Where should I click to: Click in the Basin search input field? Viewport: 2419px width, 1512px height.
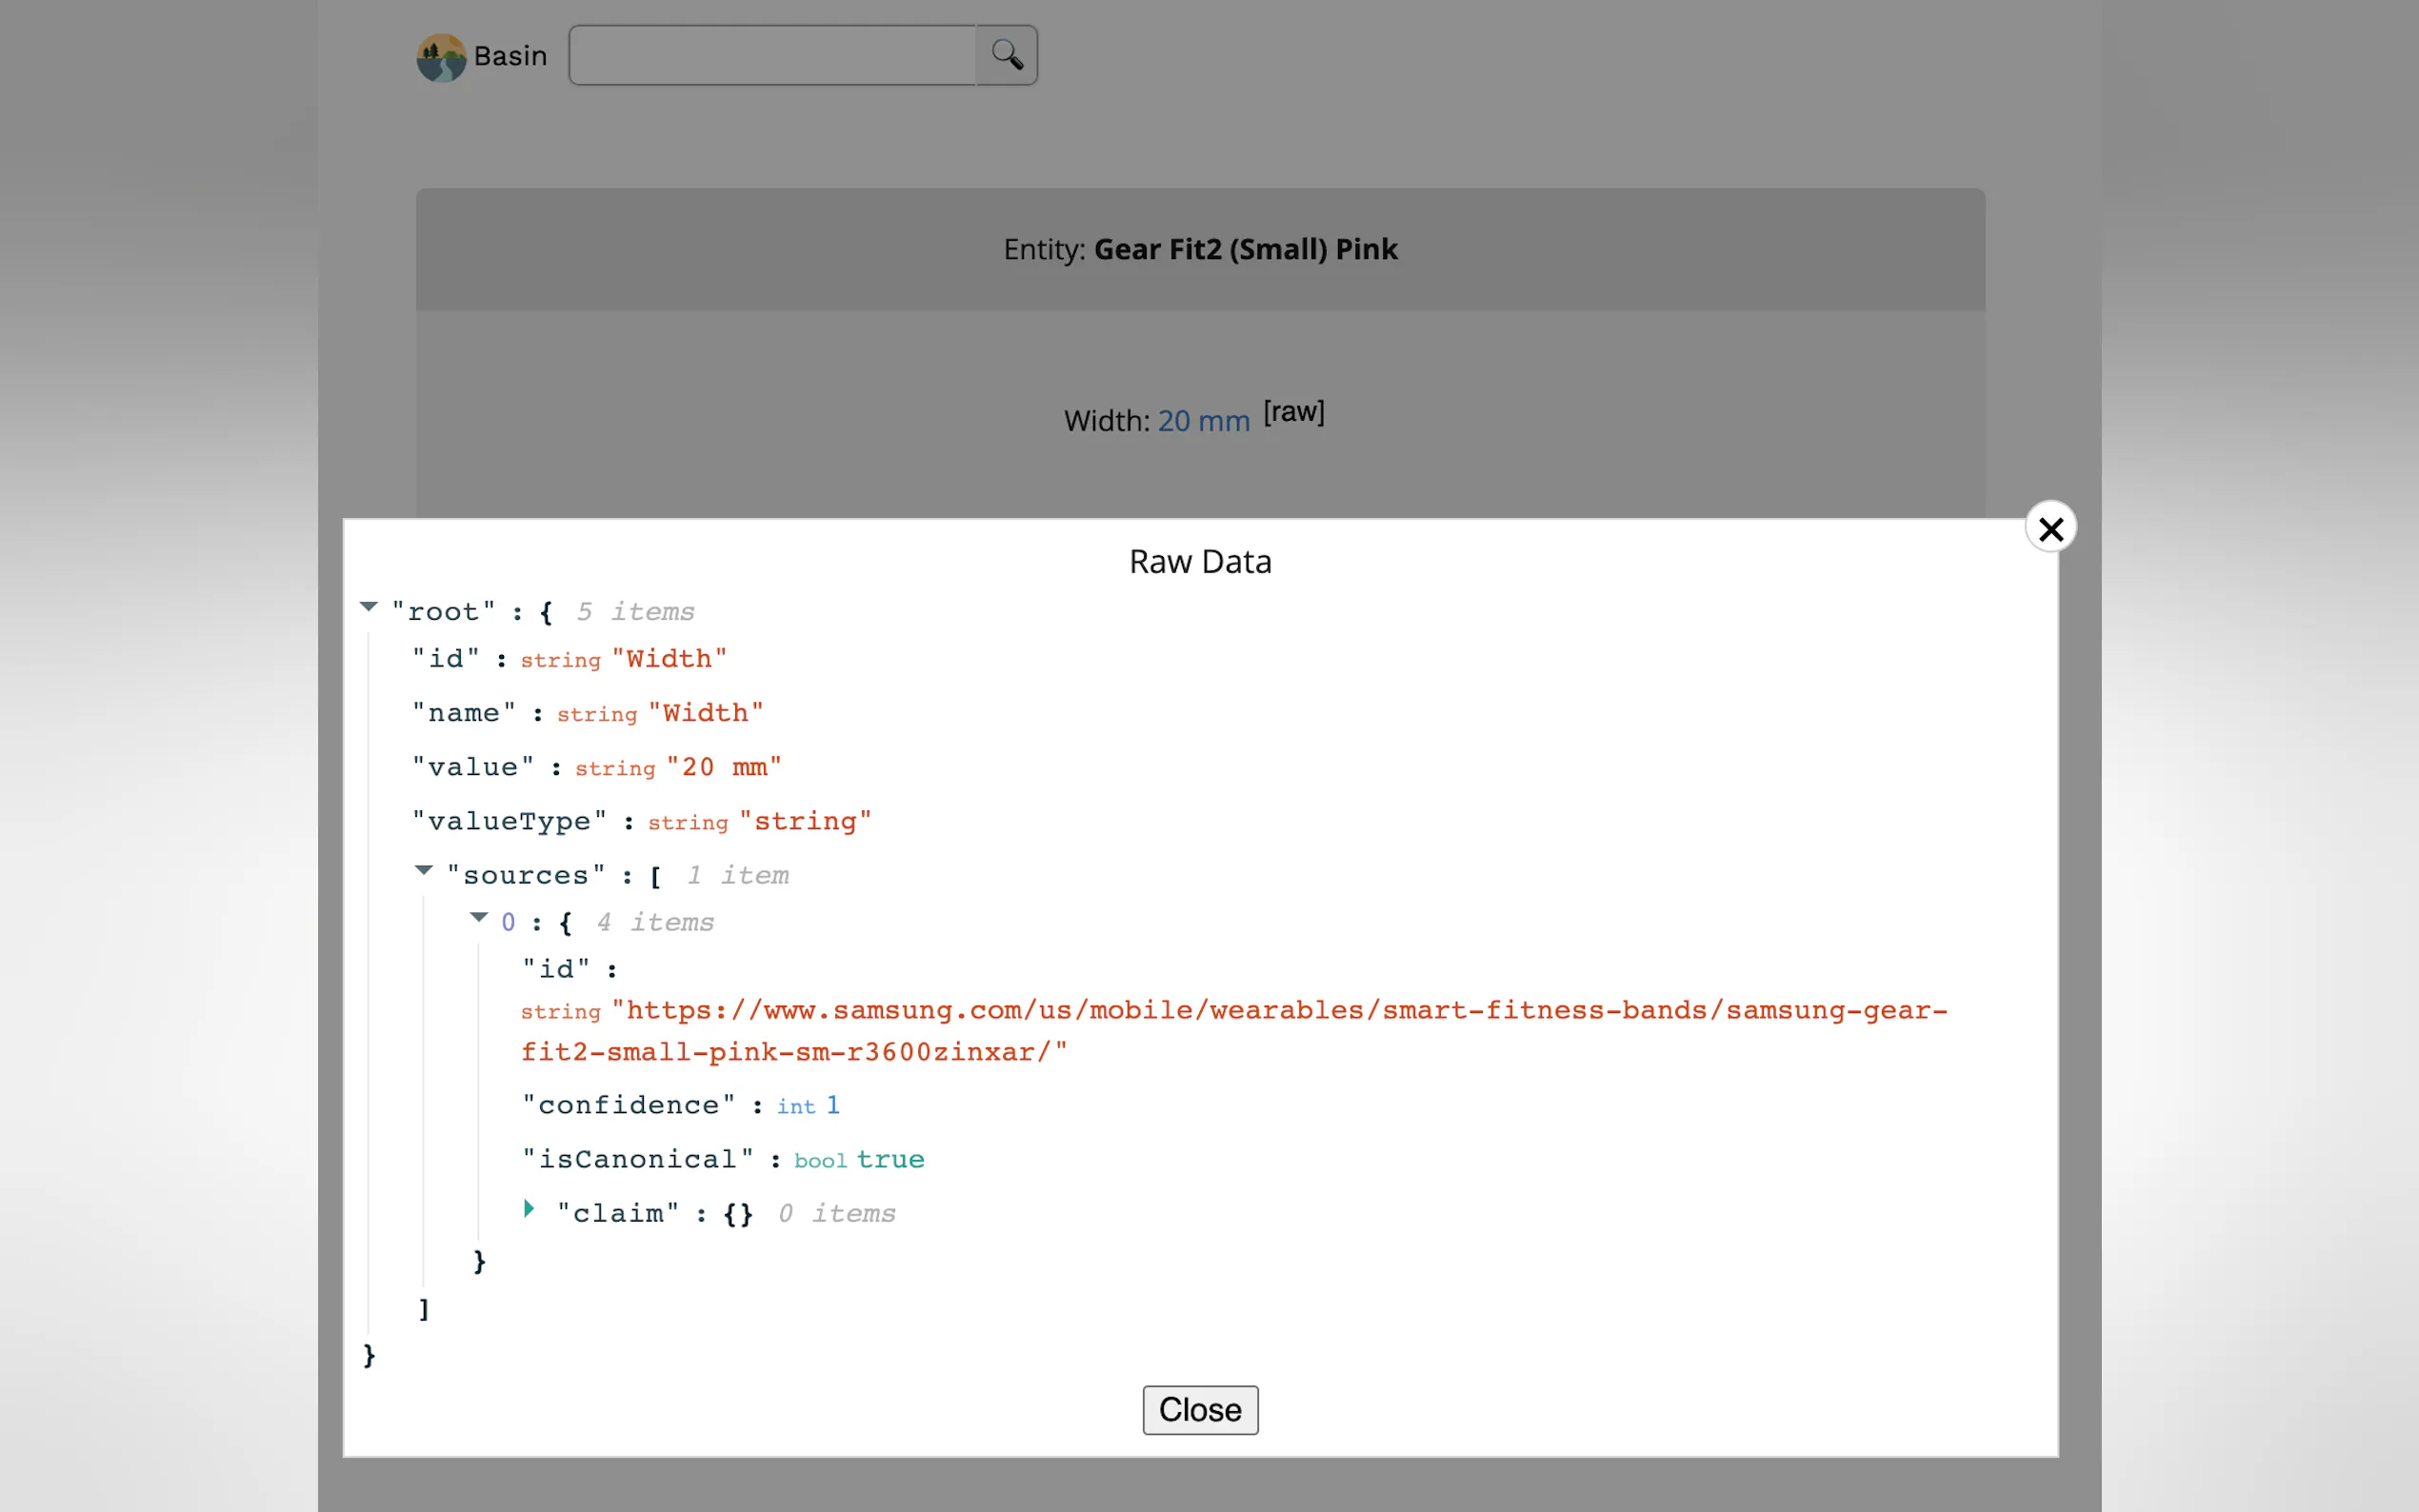coord(772,55)
